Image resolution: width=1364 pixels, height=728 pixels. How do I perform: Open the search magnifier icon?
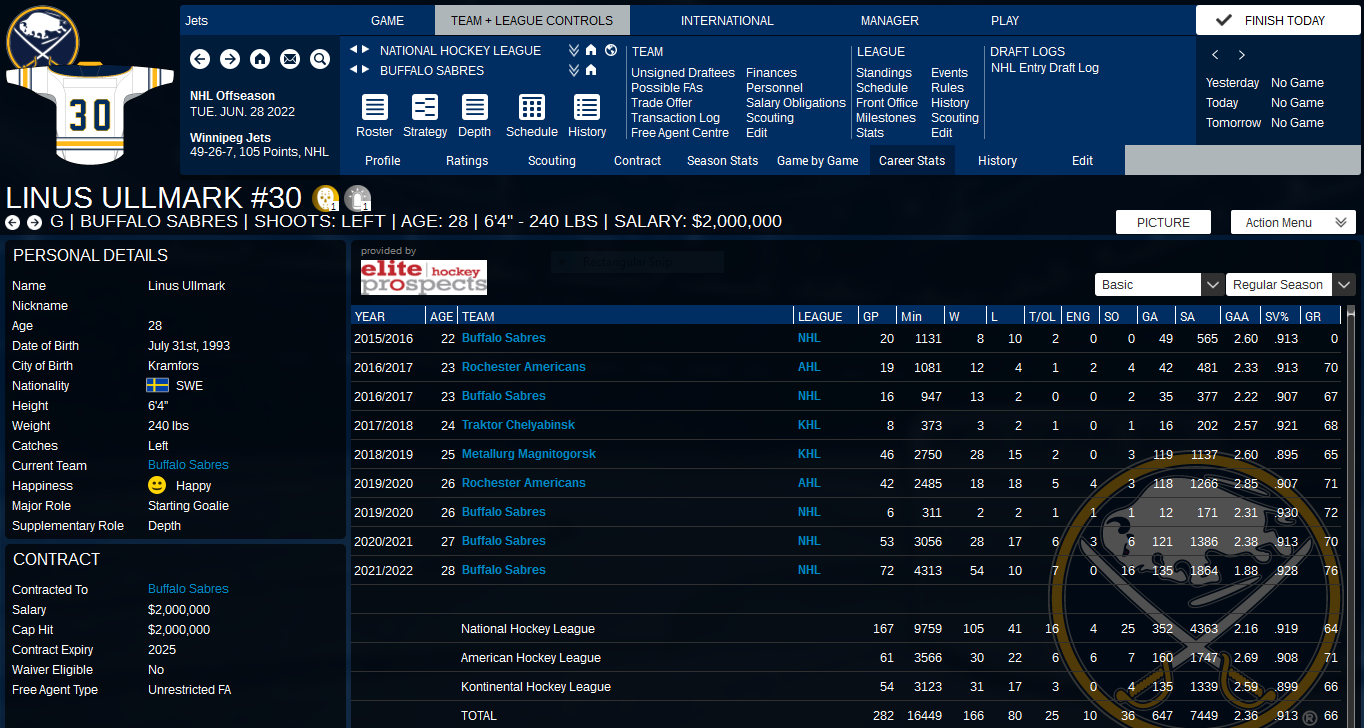click(320, 60)
